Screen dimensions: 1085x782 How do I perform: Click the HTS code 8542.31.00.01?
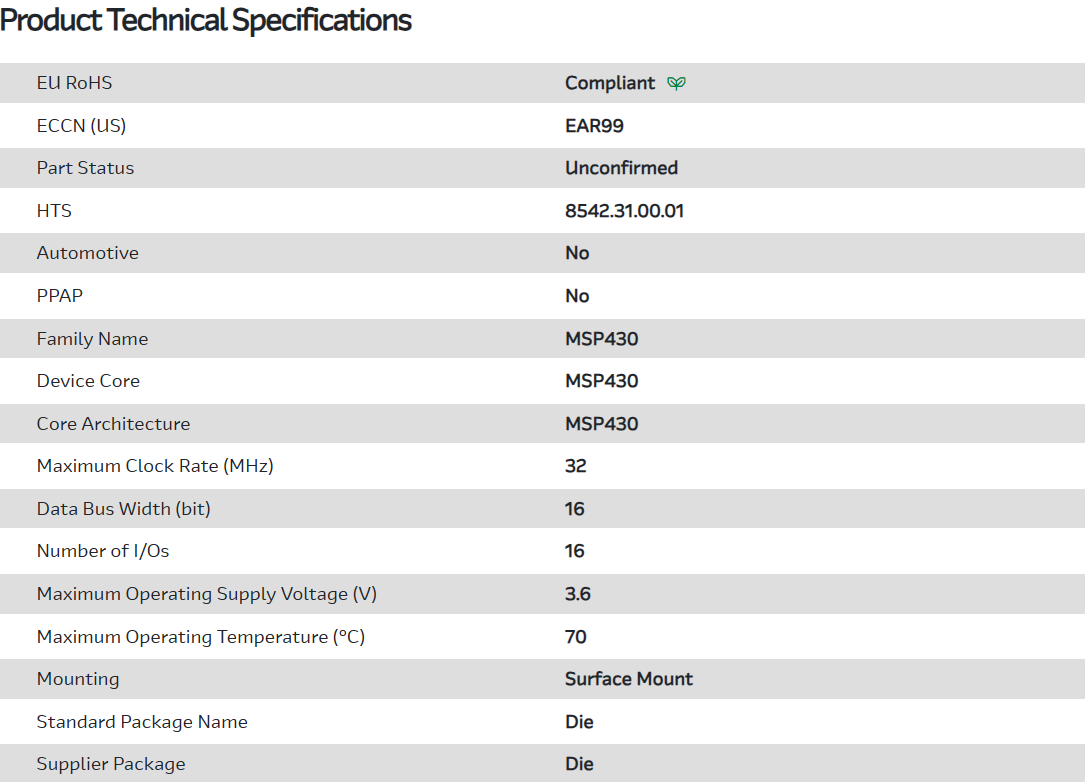point(624,211)
